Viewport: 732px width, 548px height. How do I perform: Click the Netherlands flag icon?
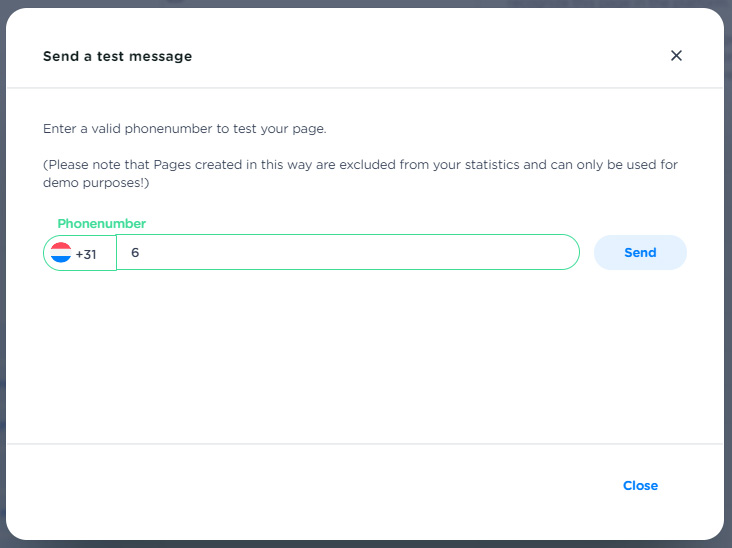tap(61, 253)
